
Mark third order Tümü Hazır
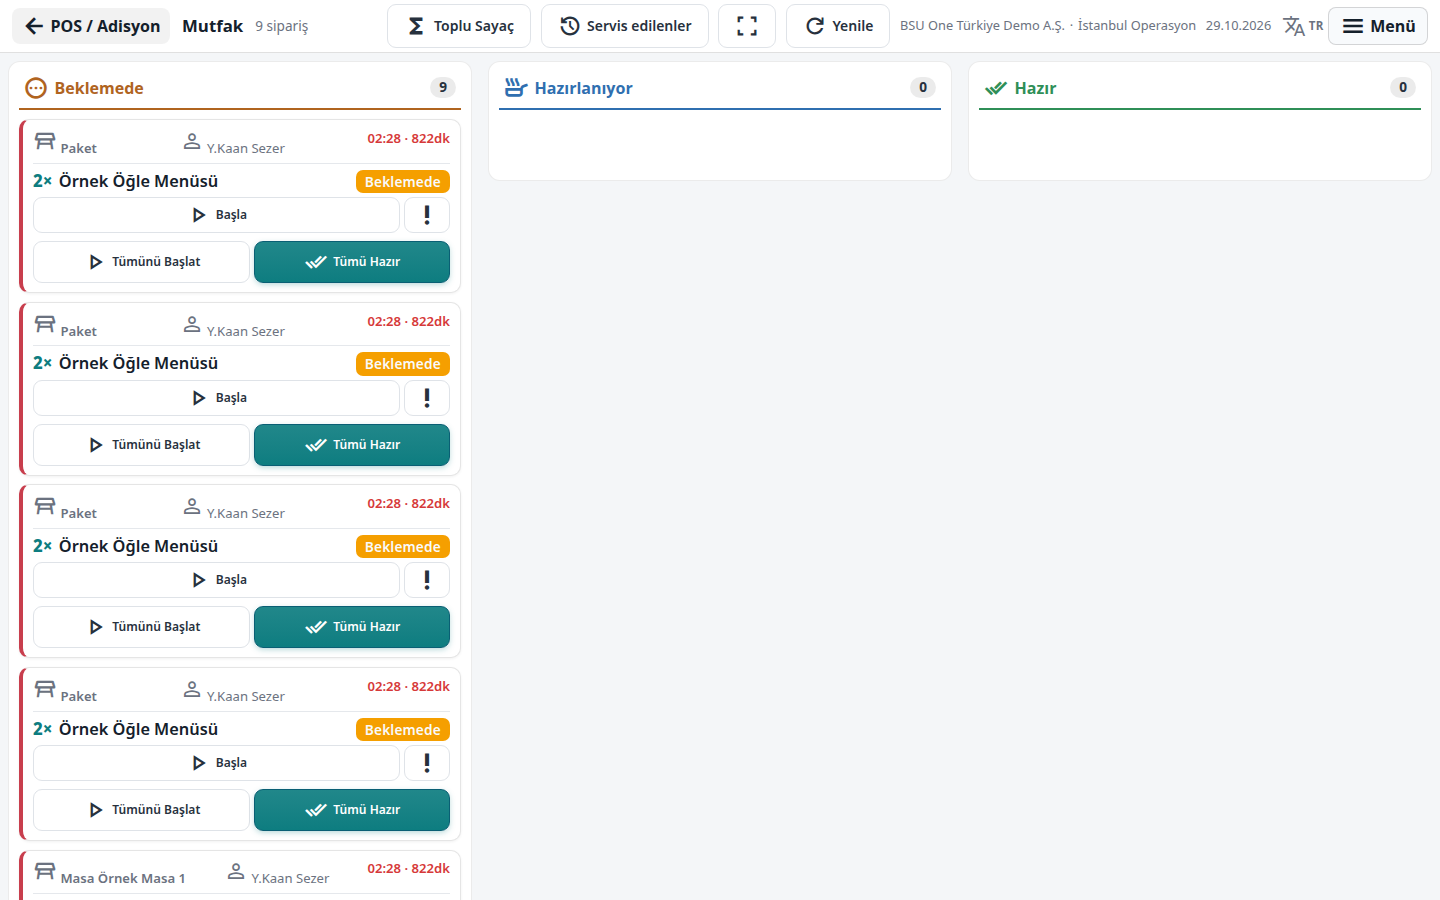(x=352, y=627)
